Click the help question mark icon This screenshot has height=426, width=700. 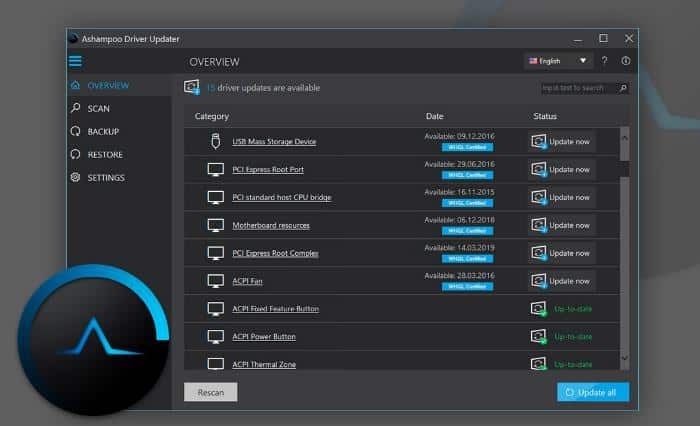pos(604,61)
